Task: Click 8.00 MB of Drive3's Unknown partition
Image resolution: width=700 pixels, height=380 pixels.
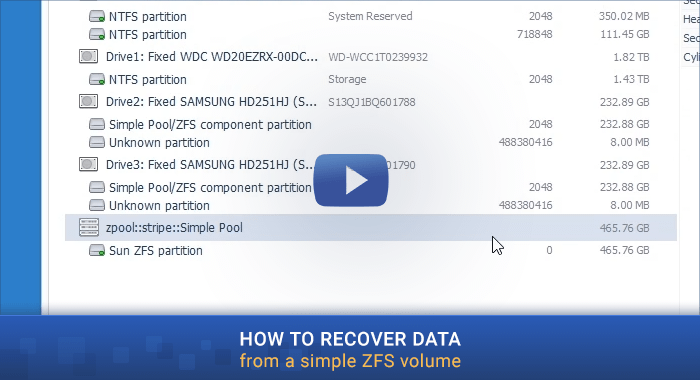Action: pyautogui.click(x=629, y=205)
